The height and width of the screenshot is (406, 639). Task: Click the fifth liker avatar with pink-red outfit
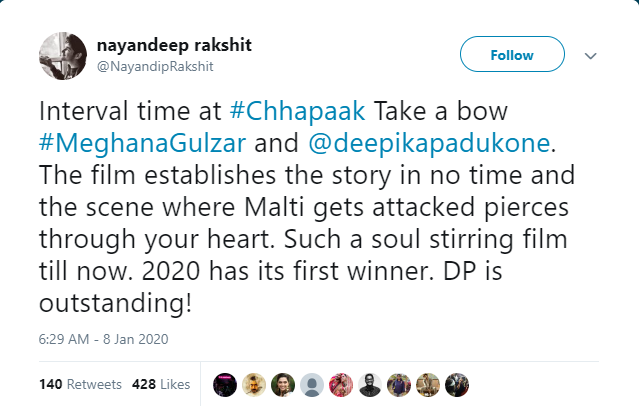coord(341,384)
